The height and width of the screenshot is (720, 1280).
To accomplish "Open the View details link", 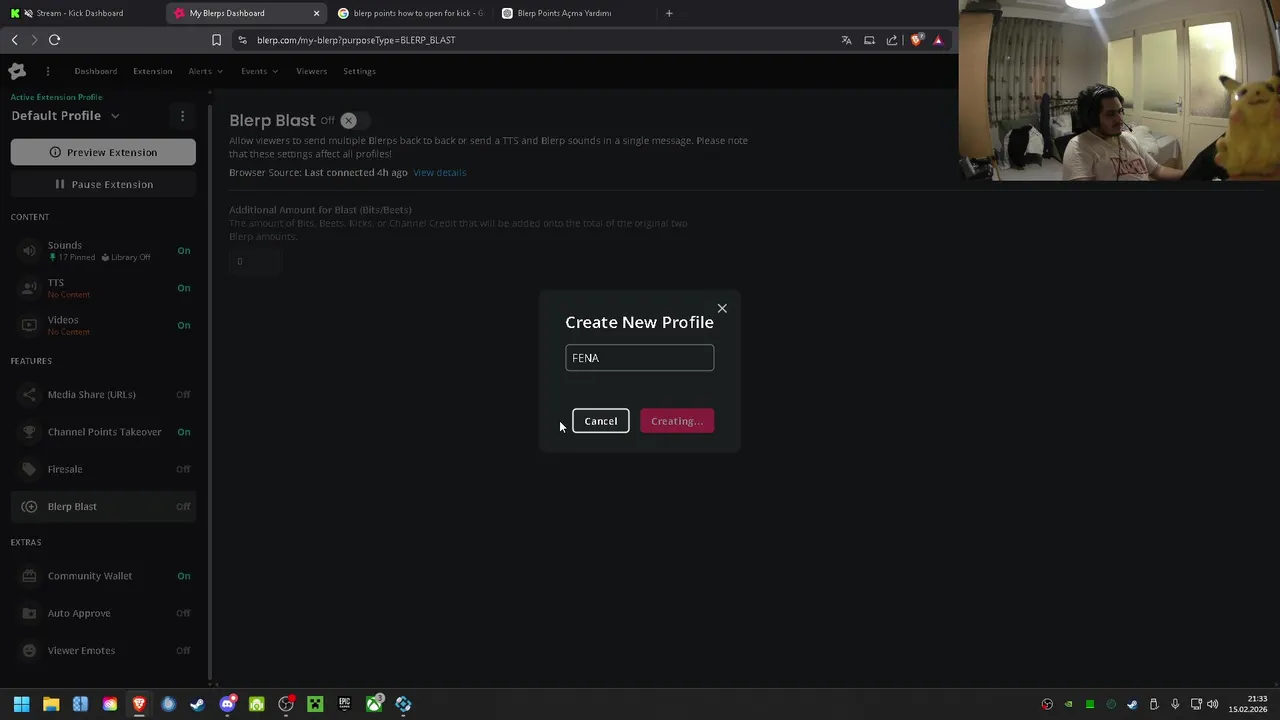I will click(x=439, y=173).
